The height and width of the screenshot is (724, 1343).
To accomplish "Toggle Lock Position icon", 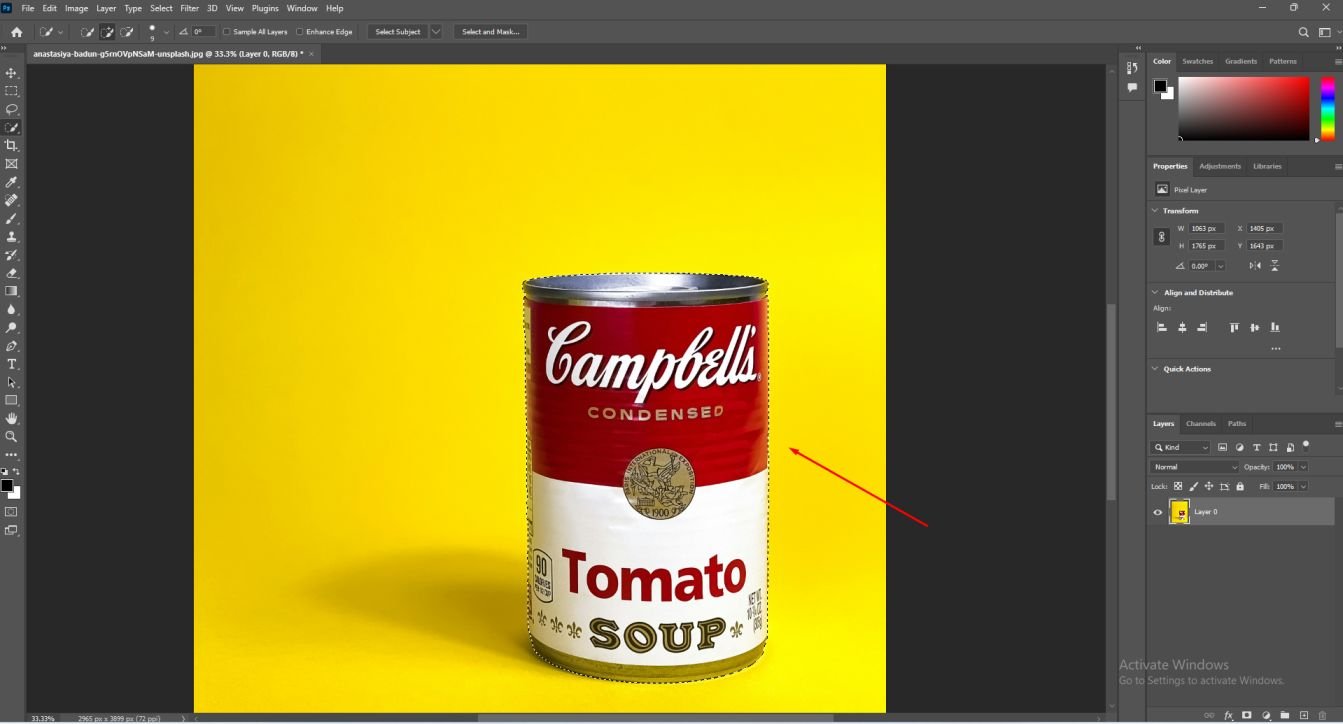I will point(1209,486).
